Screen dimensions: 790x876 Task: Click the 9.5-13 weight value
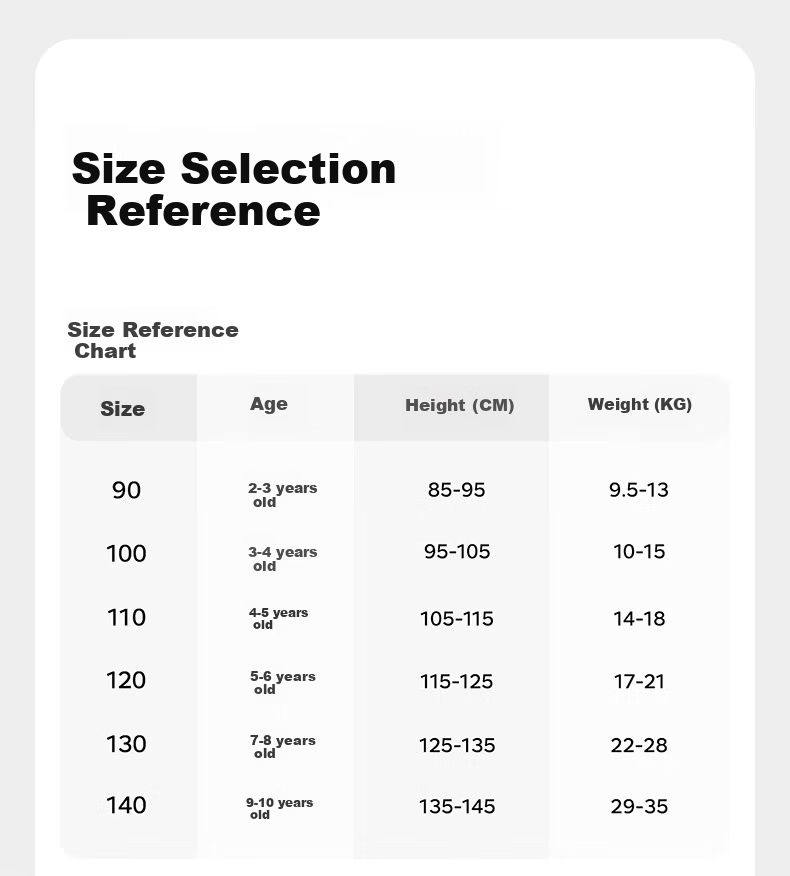tap(639, 490)
